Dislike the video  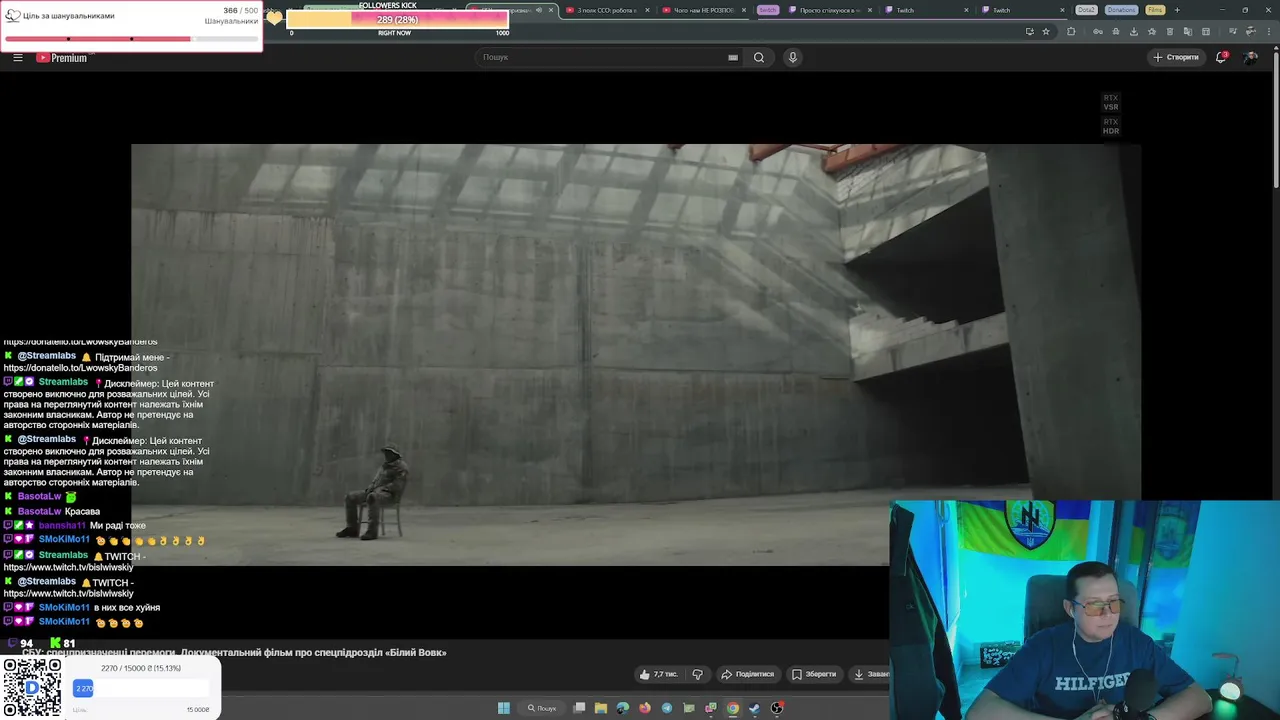(x=698, y=674)
